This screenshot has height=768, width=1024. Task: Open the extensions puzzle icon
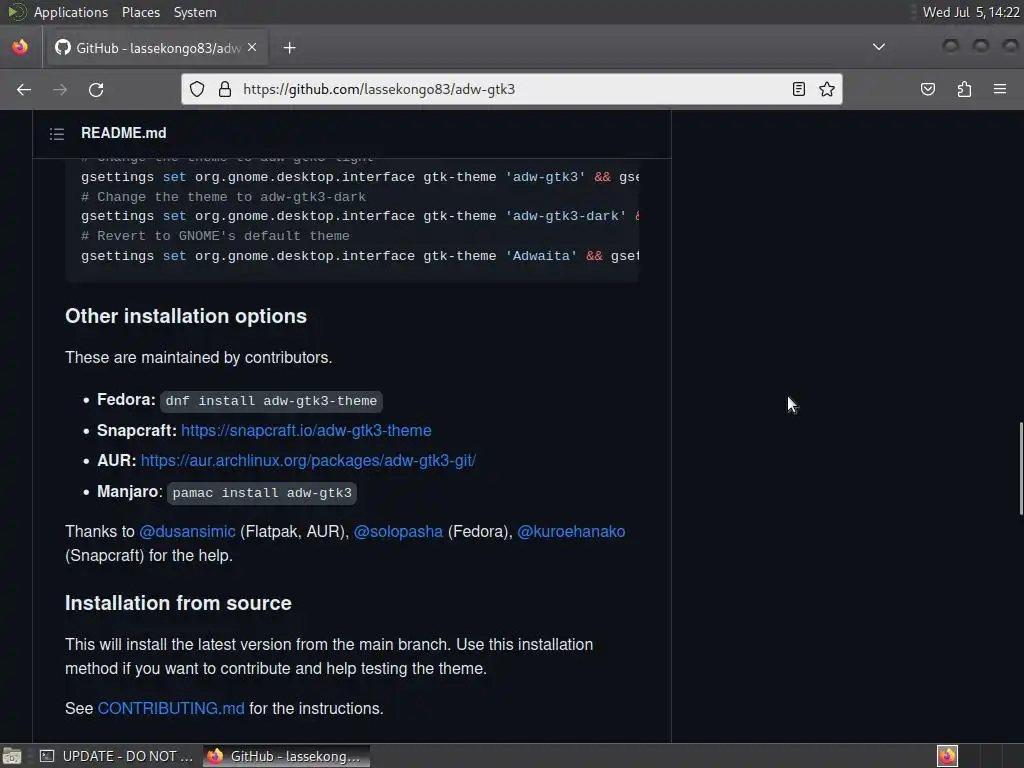click(964, 89)
